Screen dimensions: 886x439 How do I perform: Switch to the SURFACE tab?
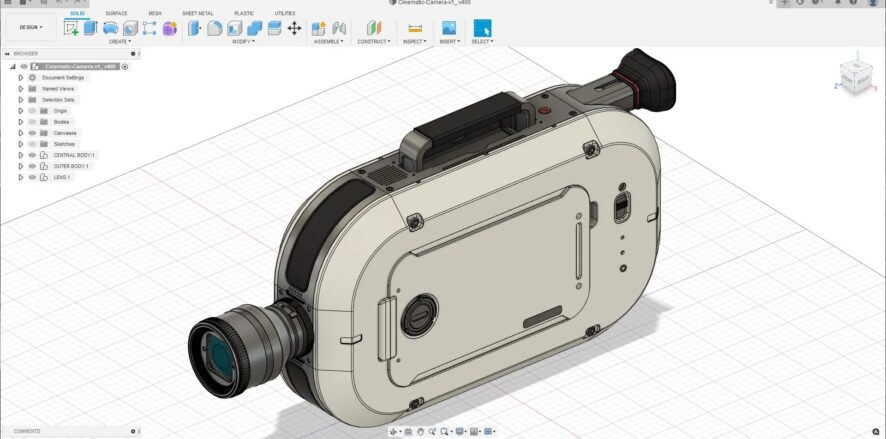pos(116,13)
